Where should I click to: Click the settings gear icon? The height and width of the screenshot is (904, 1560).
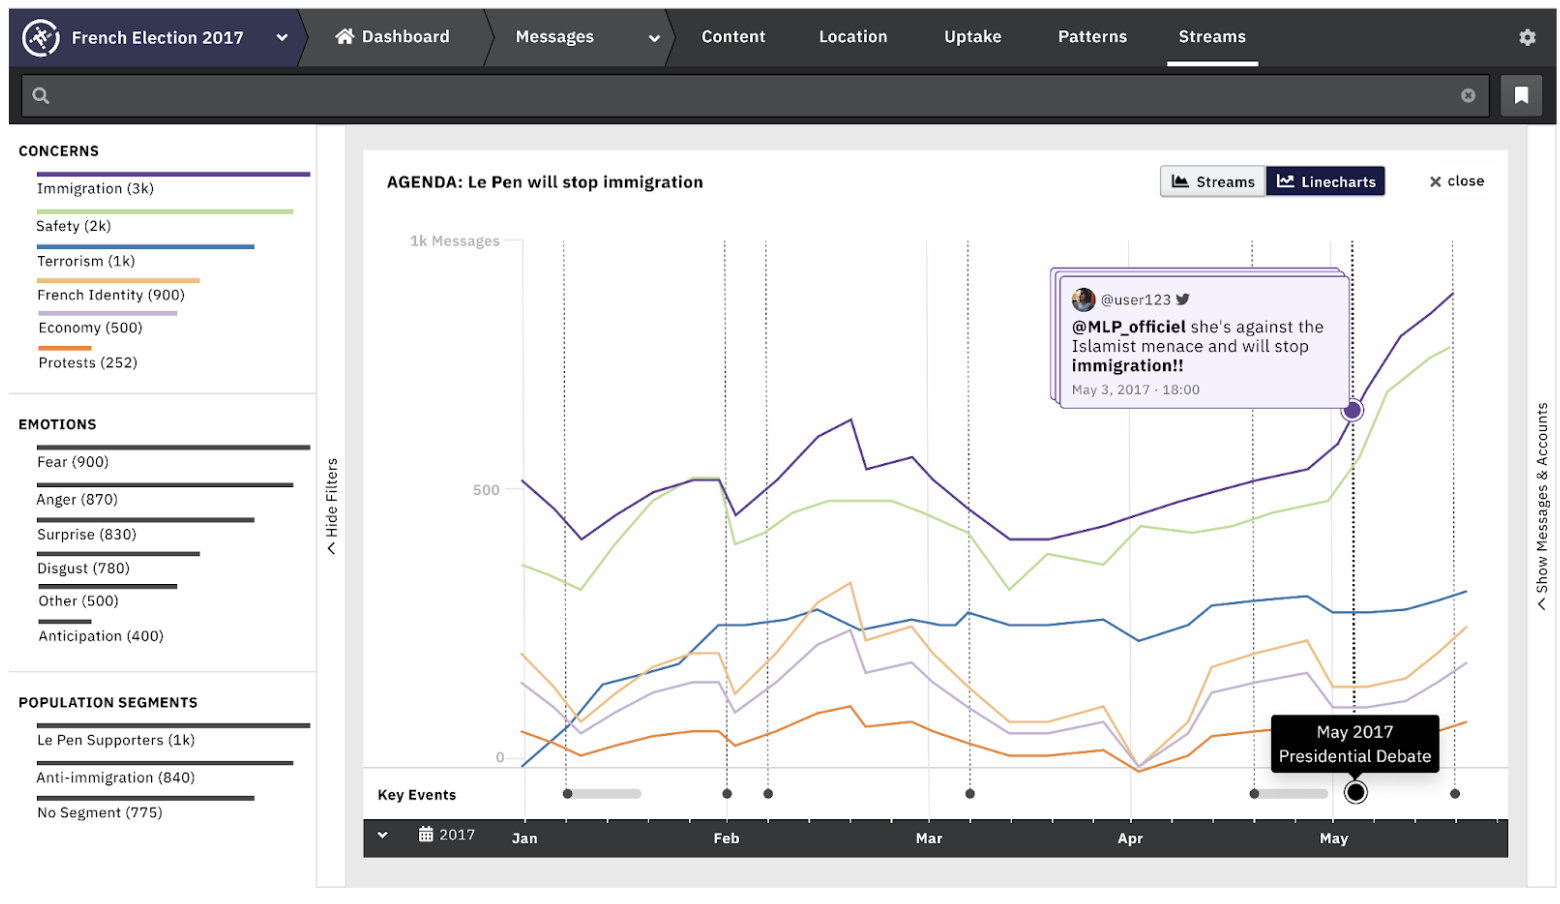point(1526,37)
